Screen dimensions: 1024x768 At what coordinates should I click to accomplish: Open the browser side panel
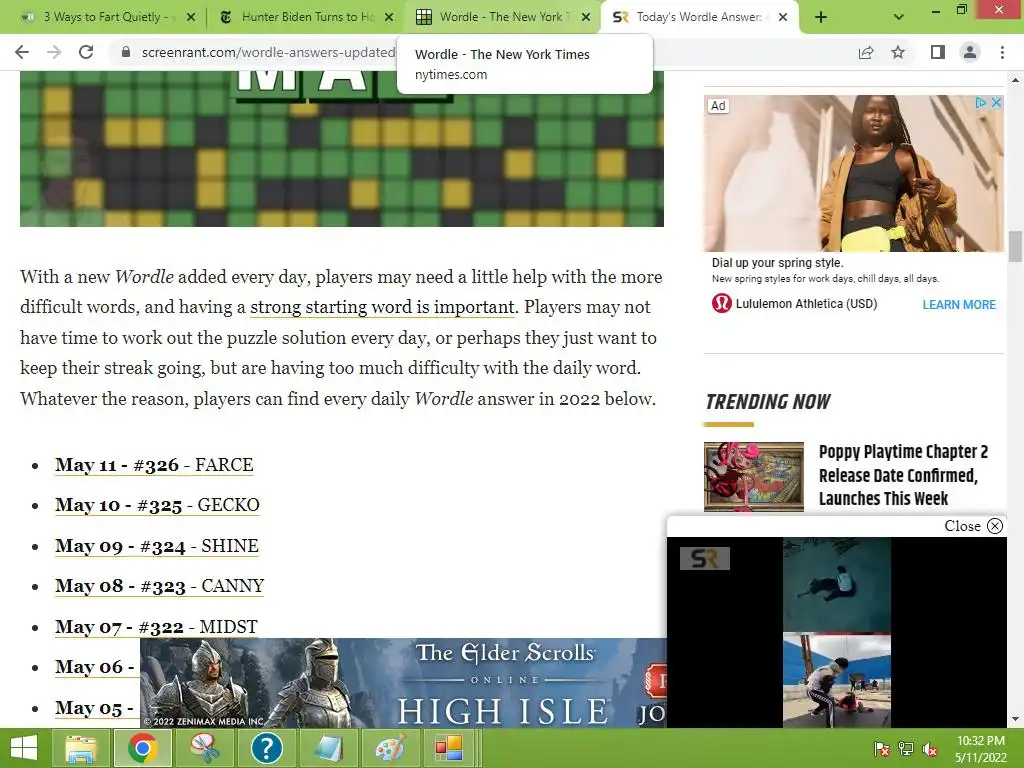(x=938, y=52)
